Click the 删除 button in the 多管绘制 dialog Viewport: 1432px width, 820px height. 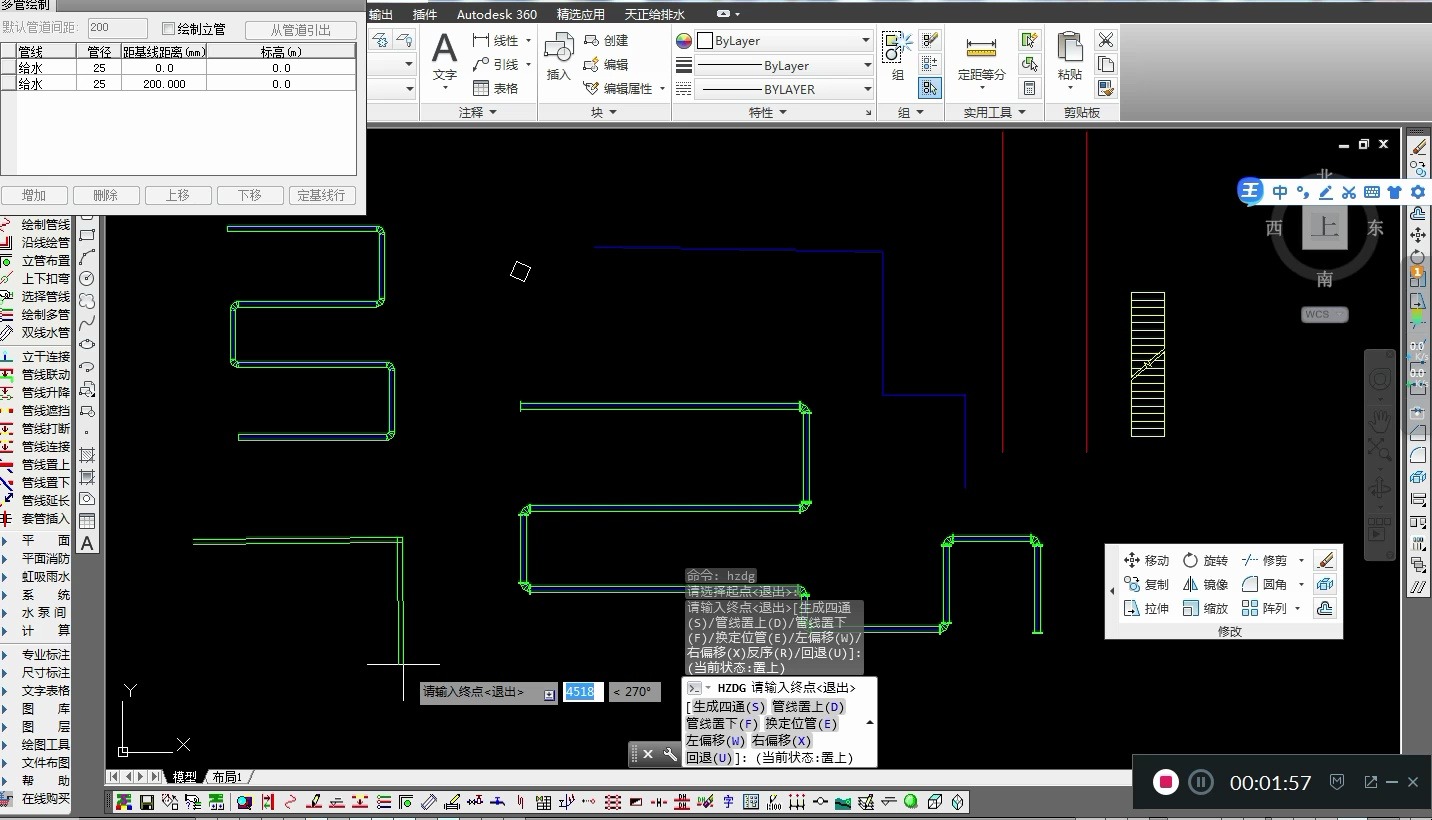pos(105,195)
